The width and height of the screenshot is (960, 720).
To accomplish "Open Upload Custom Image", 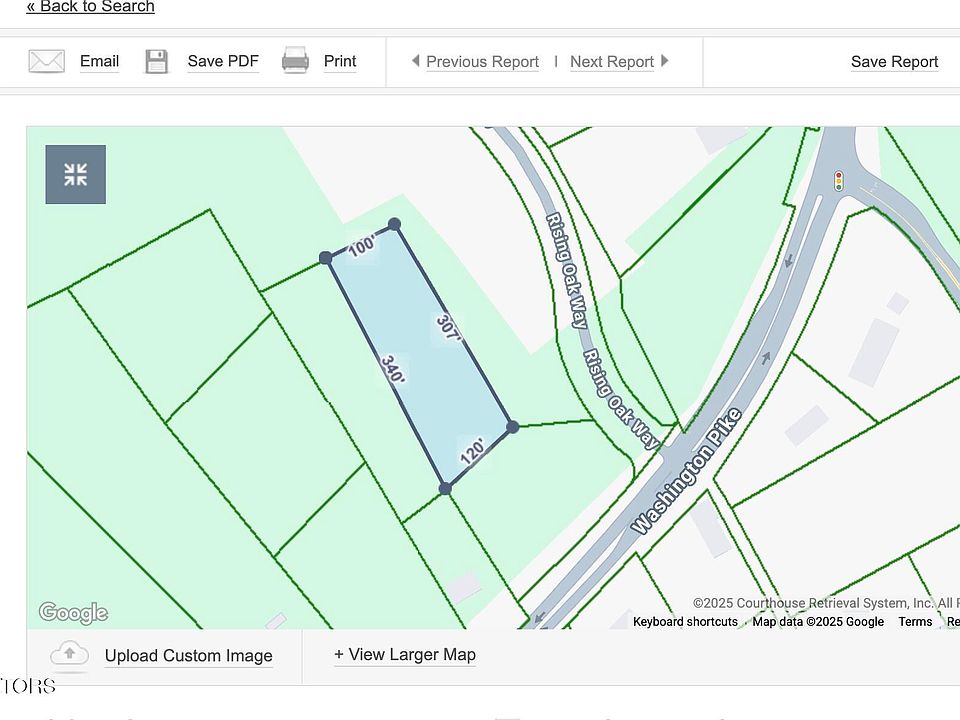I will point(188,656).
